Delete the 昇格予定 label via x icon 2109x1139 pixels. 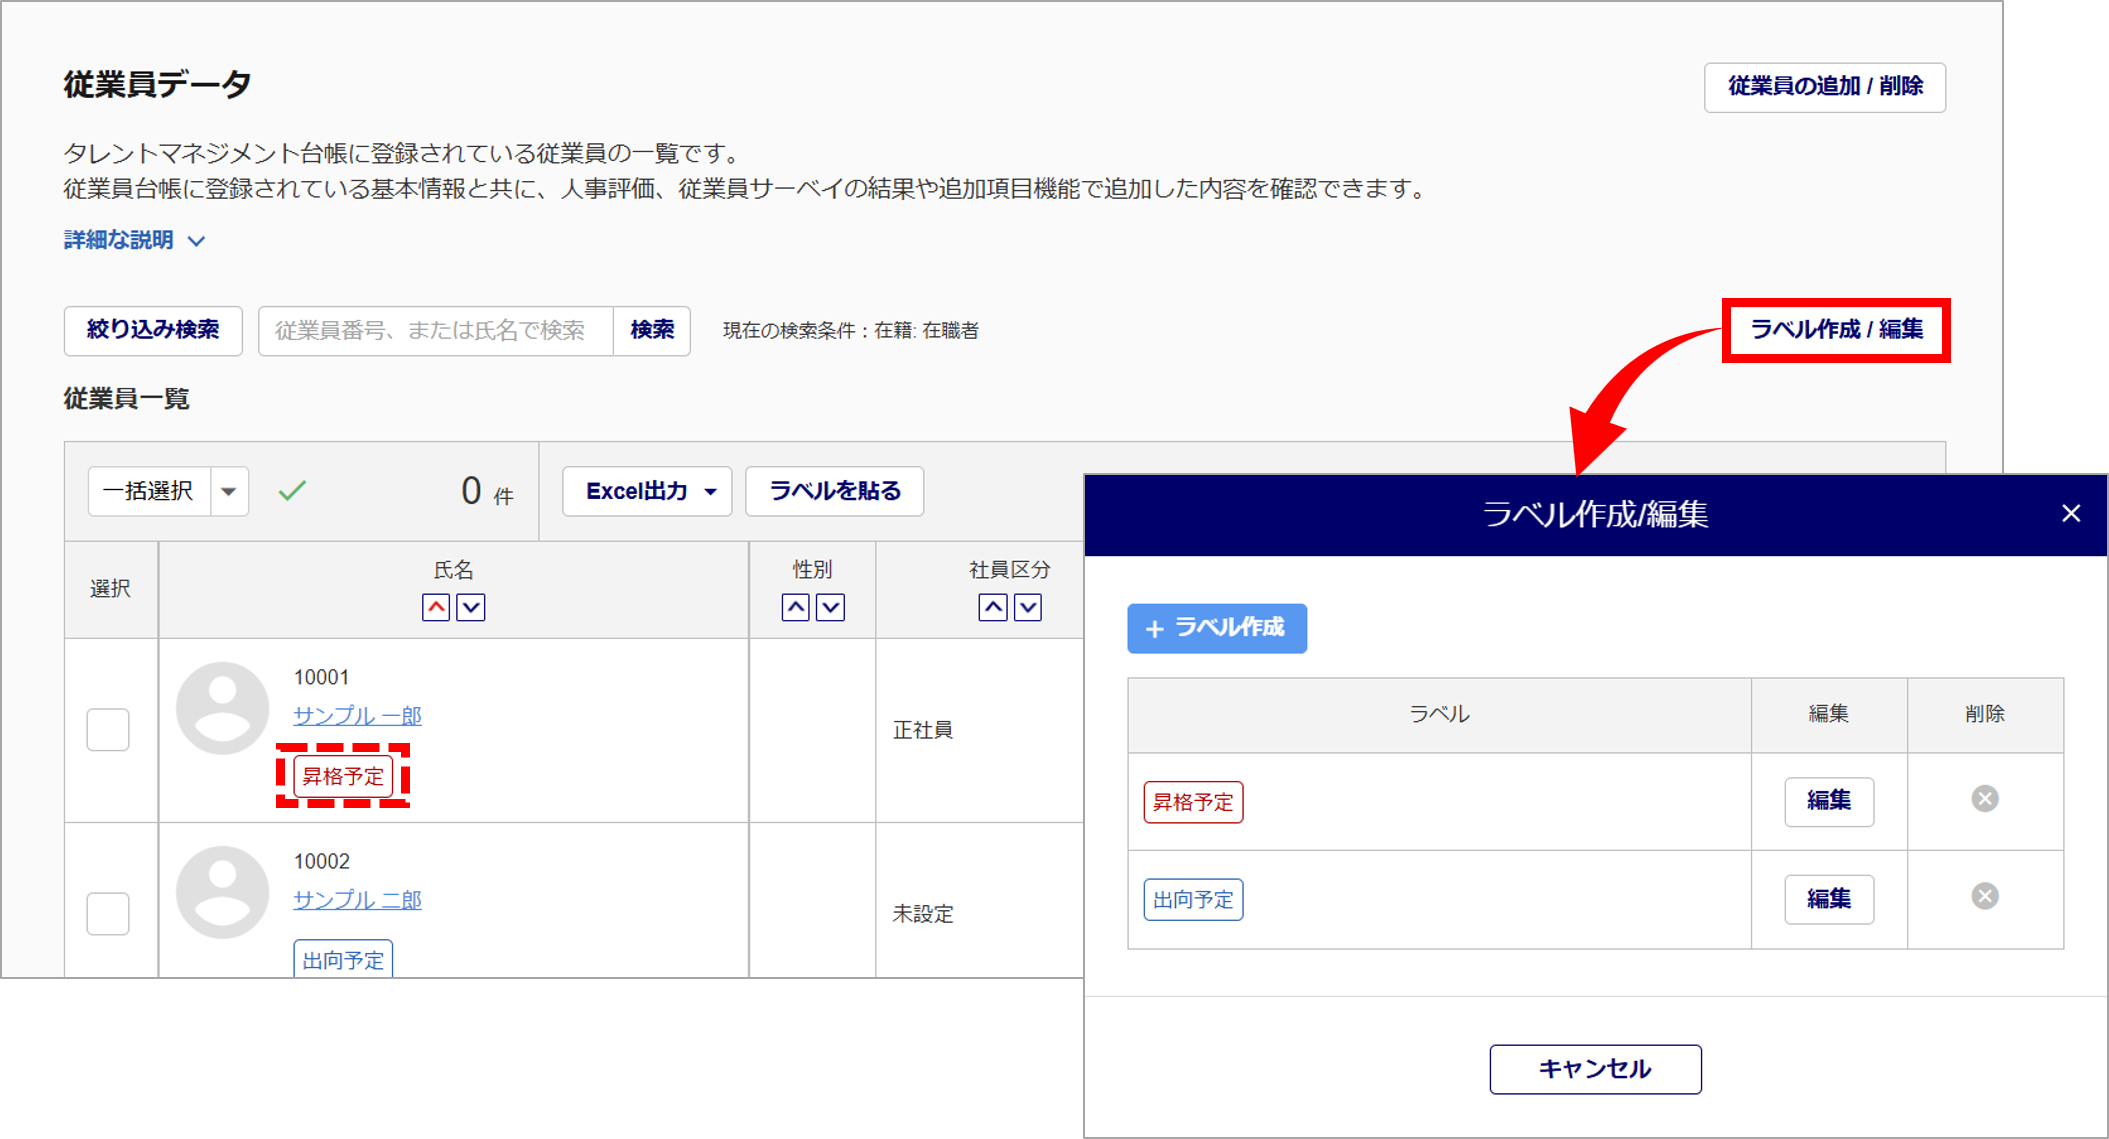1984,799
